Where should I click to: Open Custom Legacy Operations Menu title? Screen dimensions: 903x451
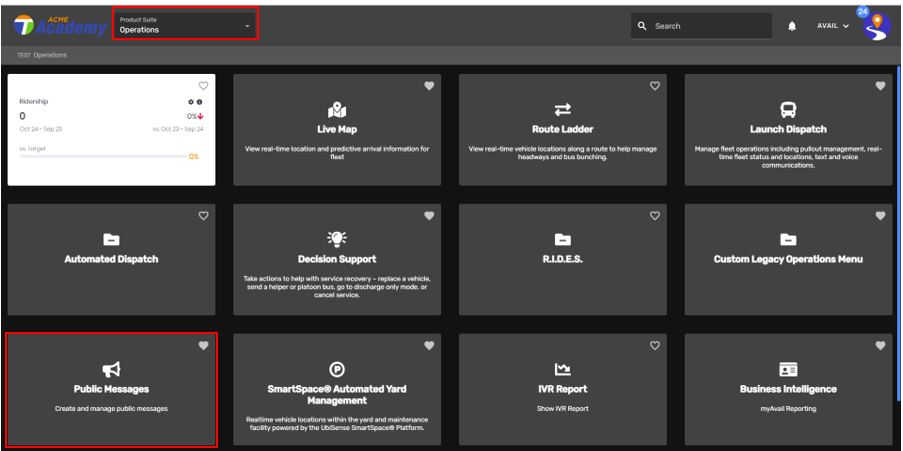788,259
